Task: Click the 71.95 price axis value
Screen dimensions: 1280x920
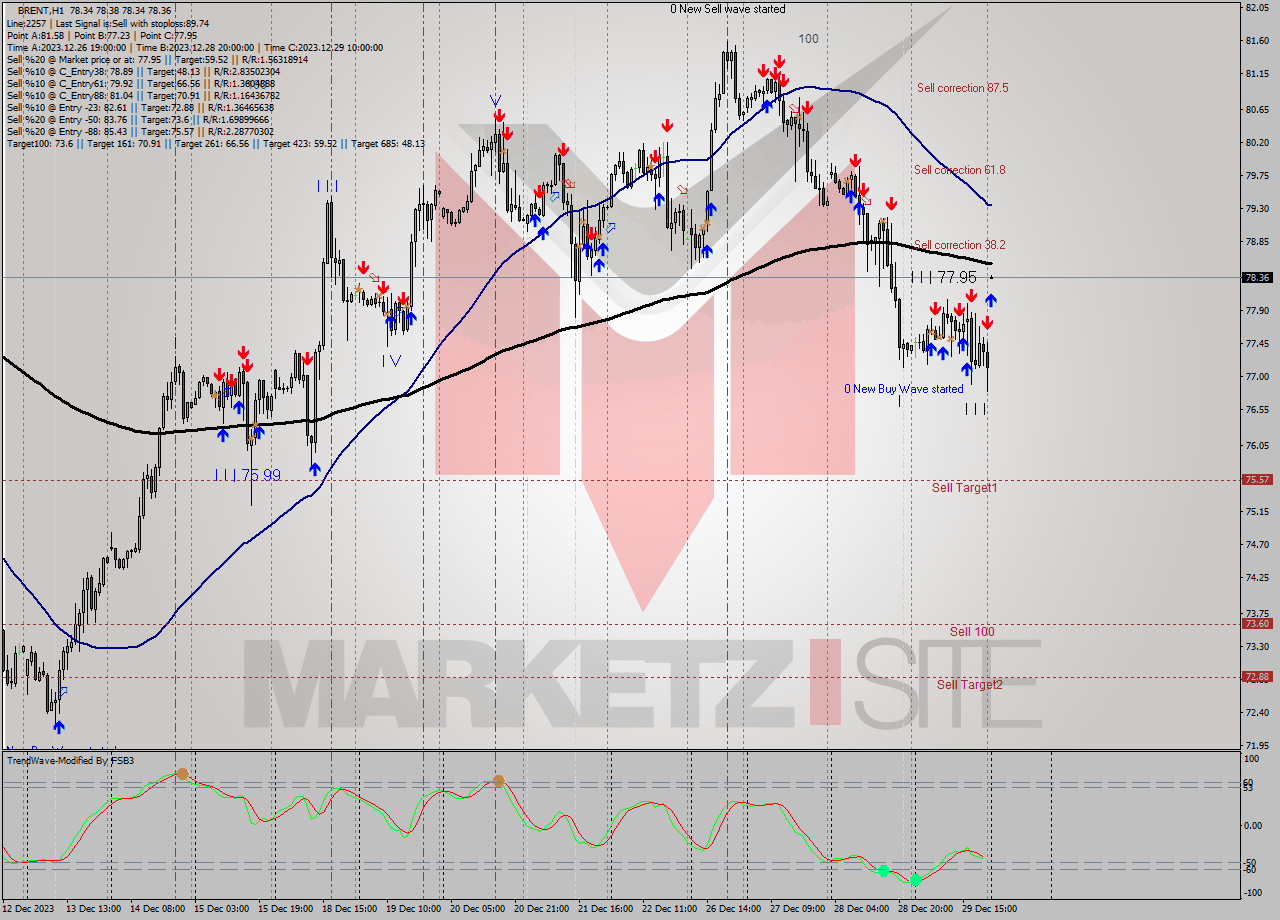Action: click(1257, 746)
